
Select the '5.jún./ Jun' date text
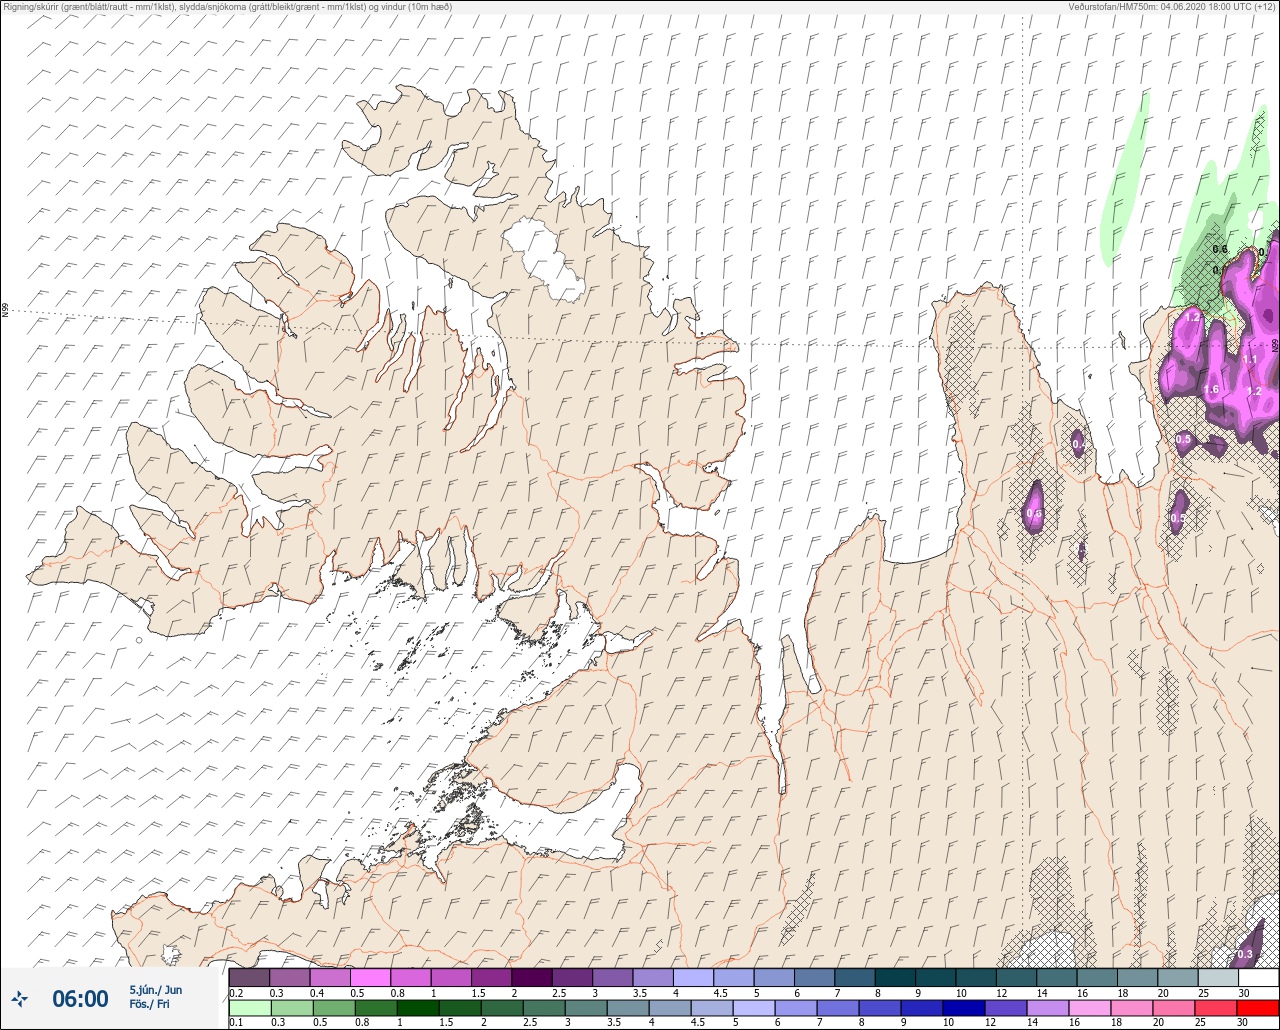pos(155,990)
